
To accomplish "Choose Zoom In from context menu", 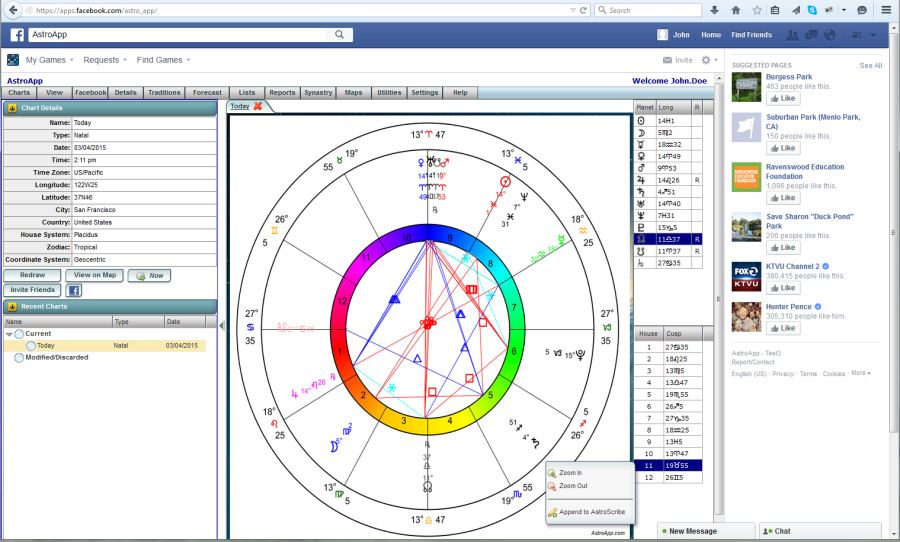I will point(570,473).
